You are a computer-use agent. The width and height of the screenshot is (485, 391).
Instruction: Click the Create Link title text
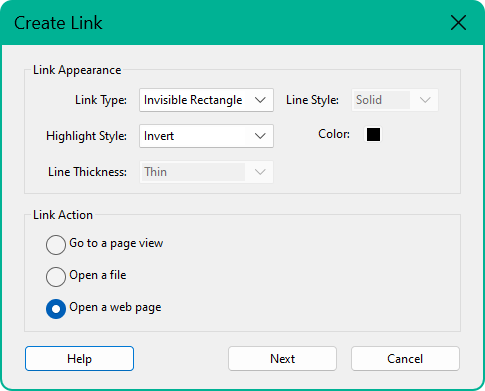[58, 23]
